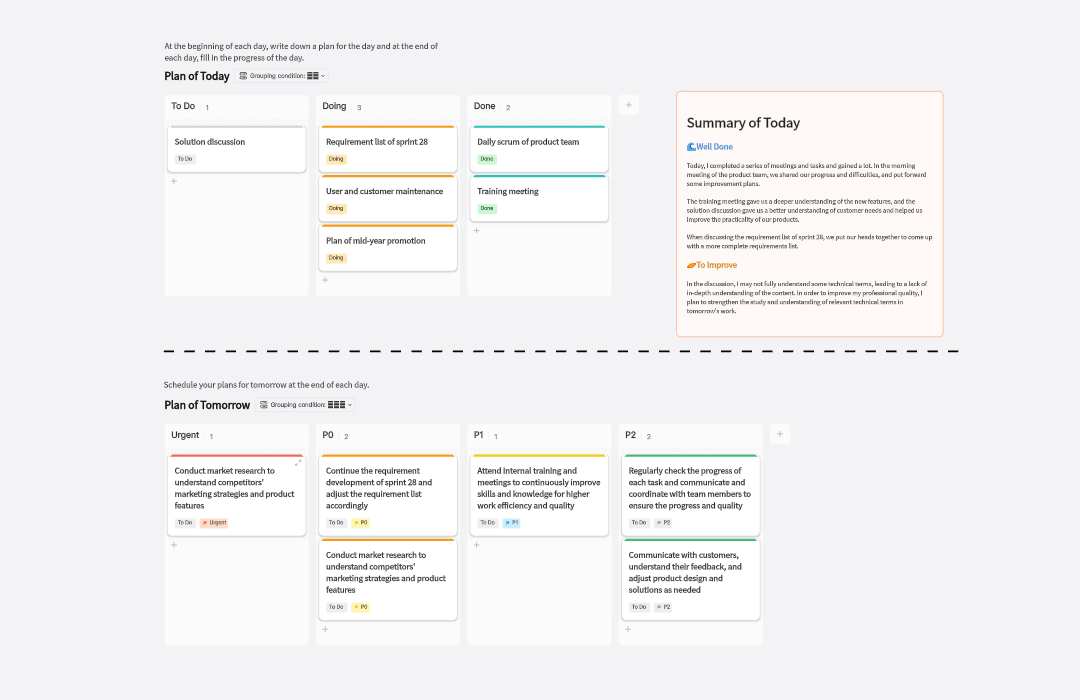Select the P0 column header
The height and width of the screenshot is (700, 1080).
(x=328, y=435)
